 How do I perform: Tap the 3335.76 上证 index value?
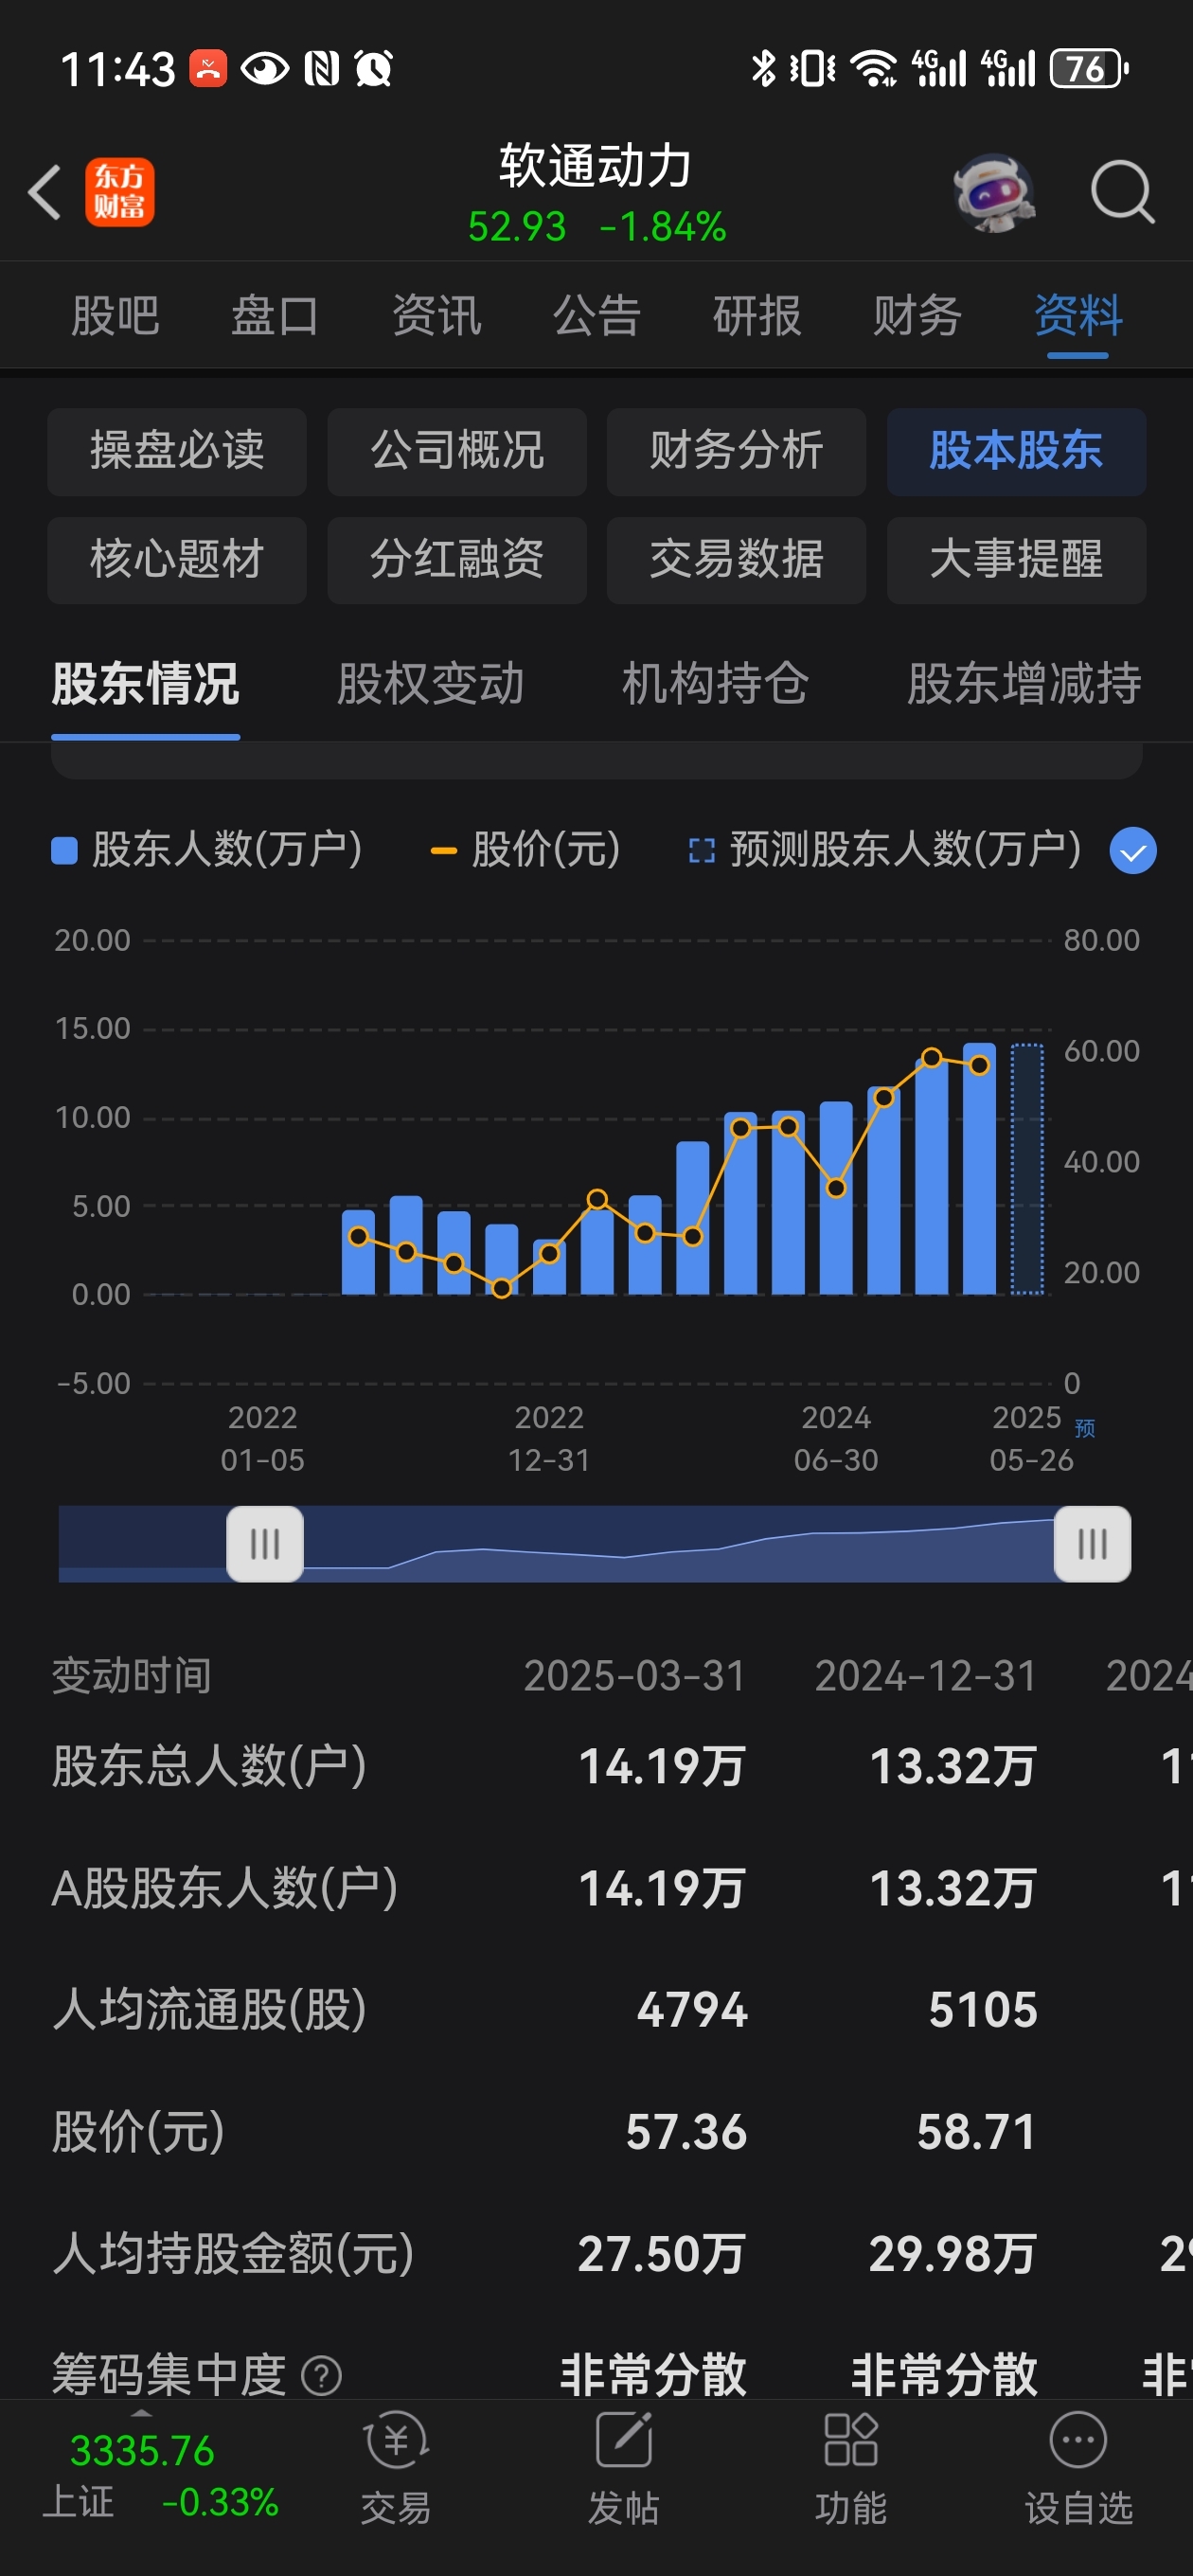pyautogui.click(x=142, y=2451)
